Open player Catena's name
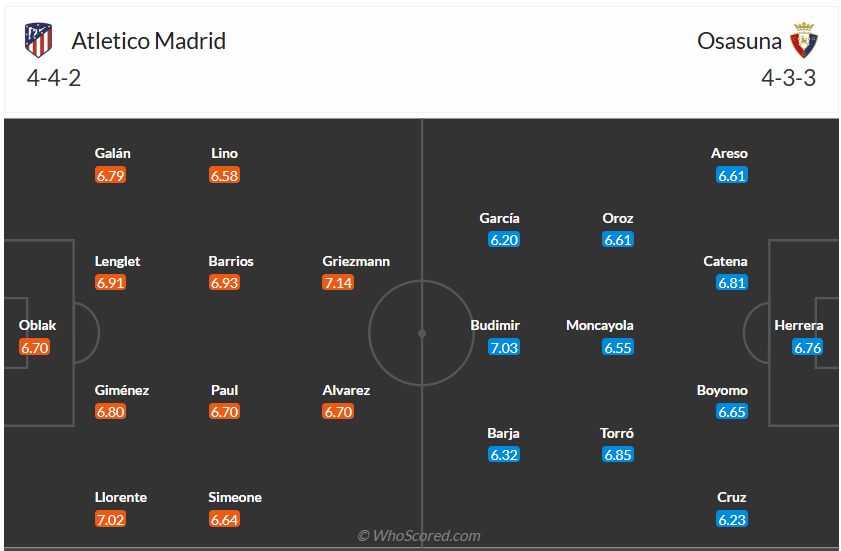The height and width of the screenshot is (551, 841). tap(725, 261)
